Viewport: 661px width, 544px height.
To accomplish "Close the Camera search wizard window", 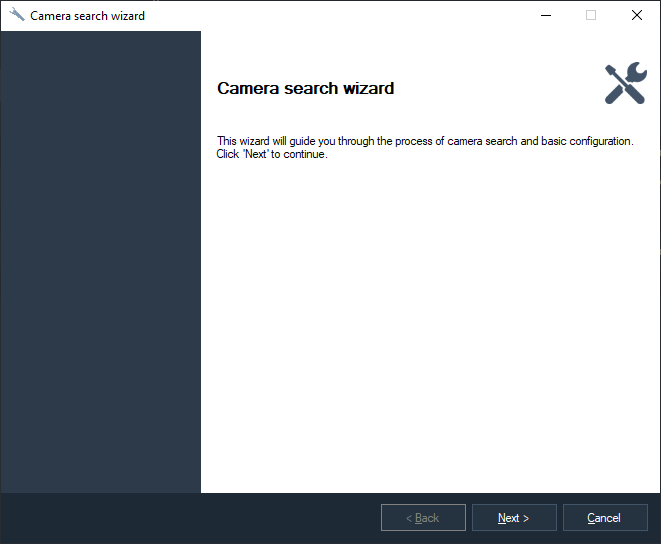I will coord(637,15).
